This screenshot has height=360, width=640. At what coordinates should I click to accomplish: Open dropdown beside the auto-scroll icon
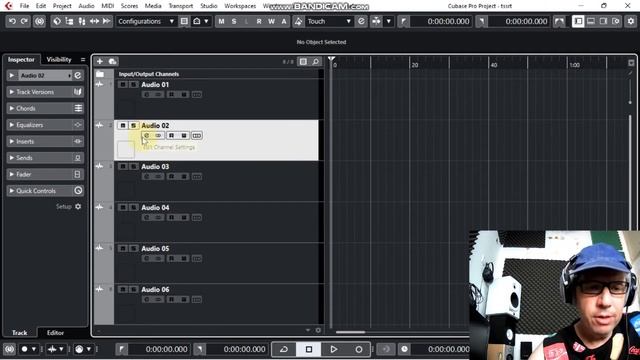[389, 21]
